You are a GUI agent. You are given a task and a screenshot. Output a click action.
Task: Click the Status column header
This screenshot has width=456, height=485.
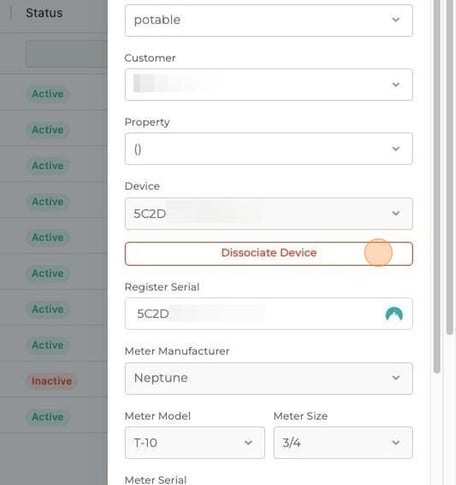44,13
